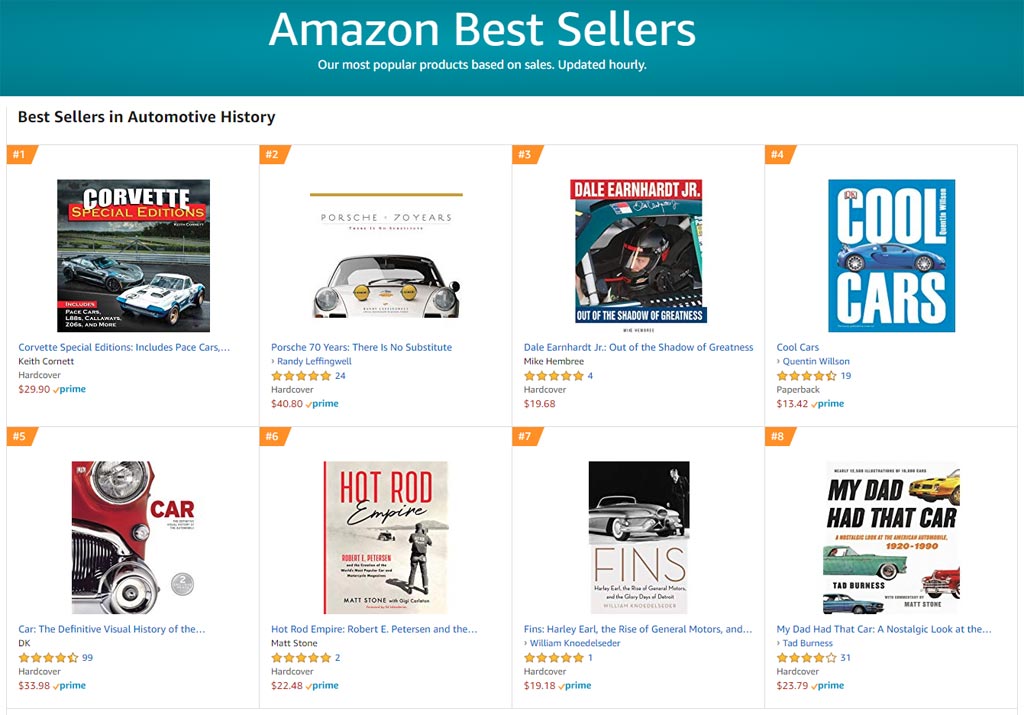Screen dimensions: 1024x715
Task: Open the Car Definitive Visual History cover
Action: [x=133, y=537]
